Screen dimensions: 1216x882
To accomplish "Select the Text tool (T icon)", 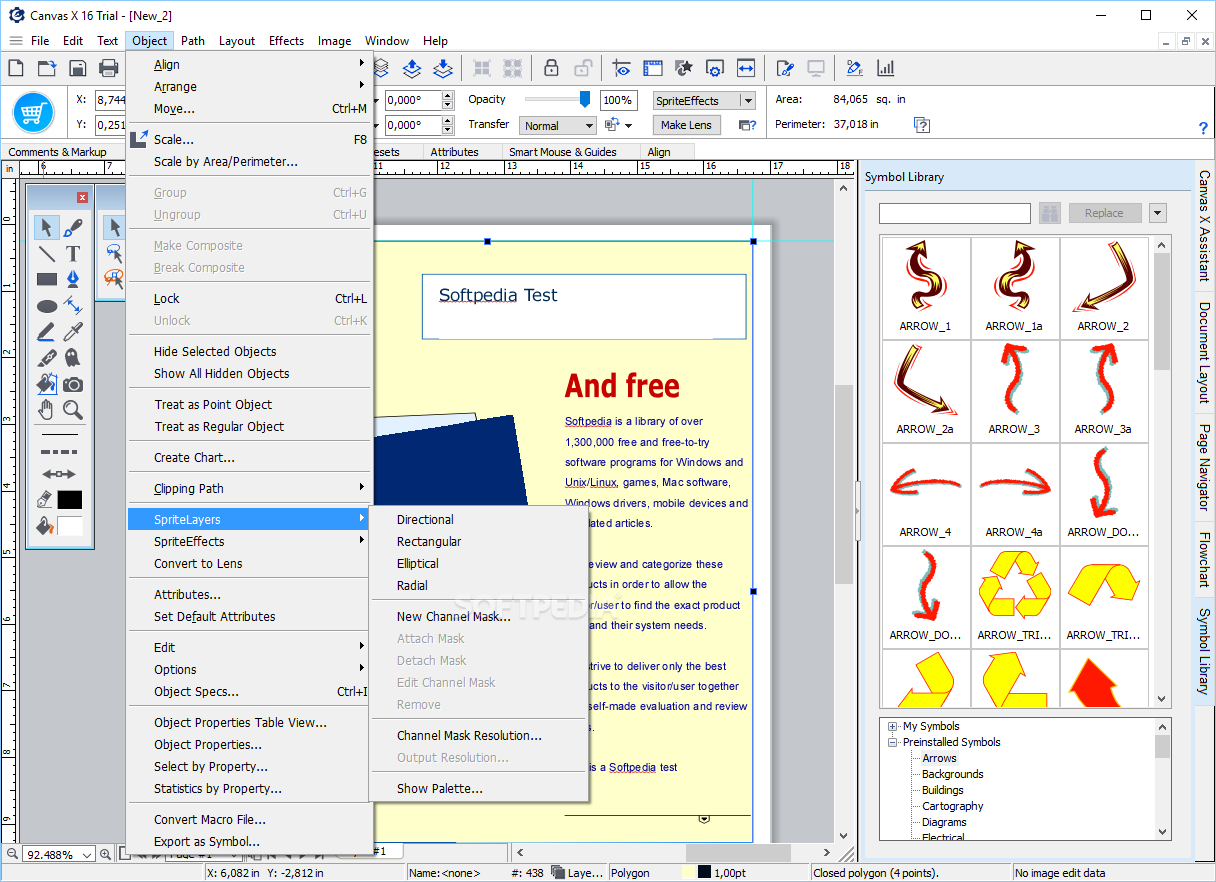I will [73, 253].
